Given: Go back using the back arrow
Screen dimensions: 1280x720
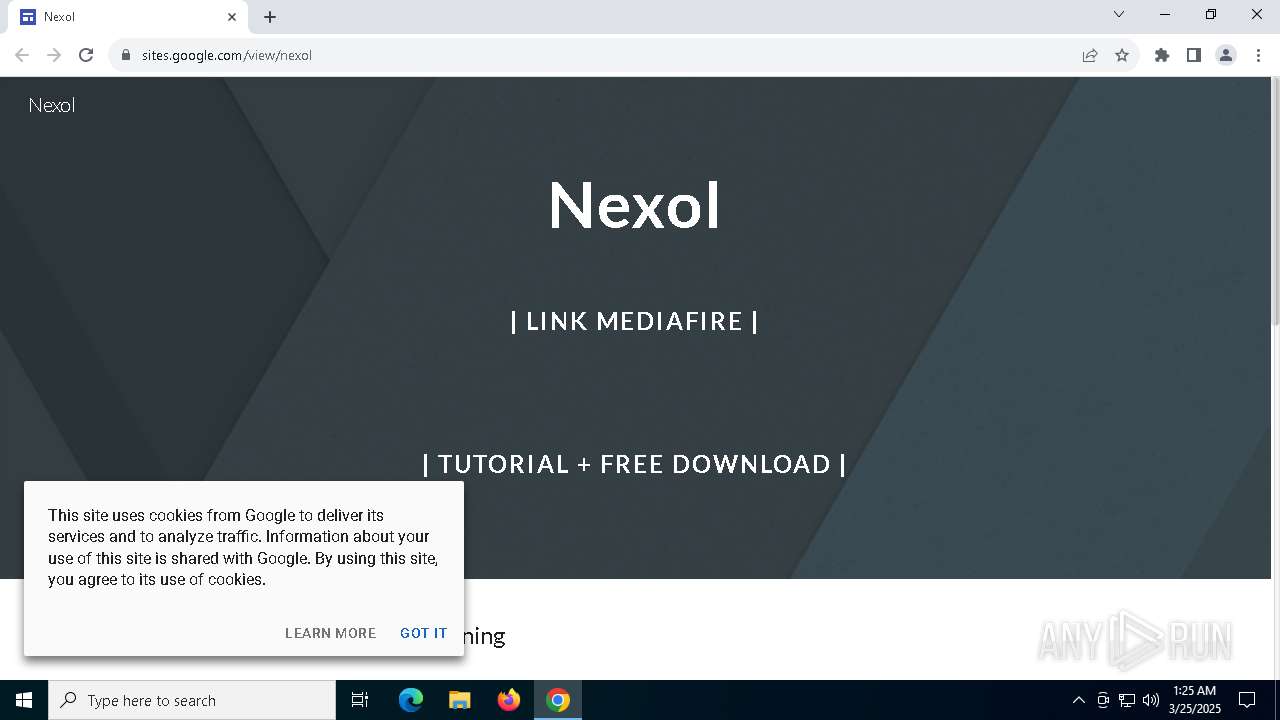Looking at the screenshot, I should [22, 55].
